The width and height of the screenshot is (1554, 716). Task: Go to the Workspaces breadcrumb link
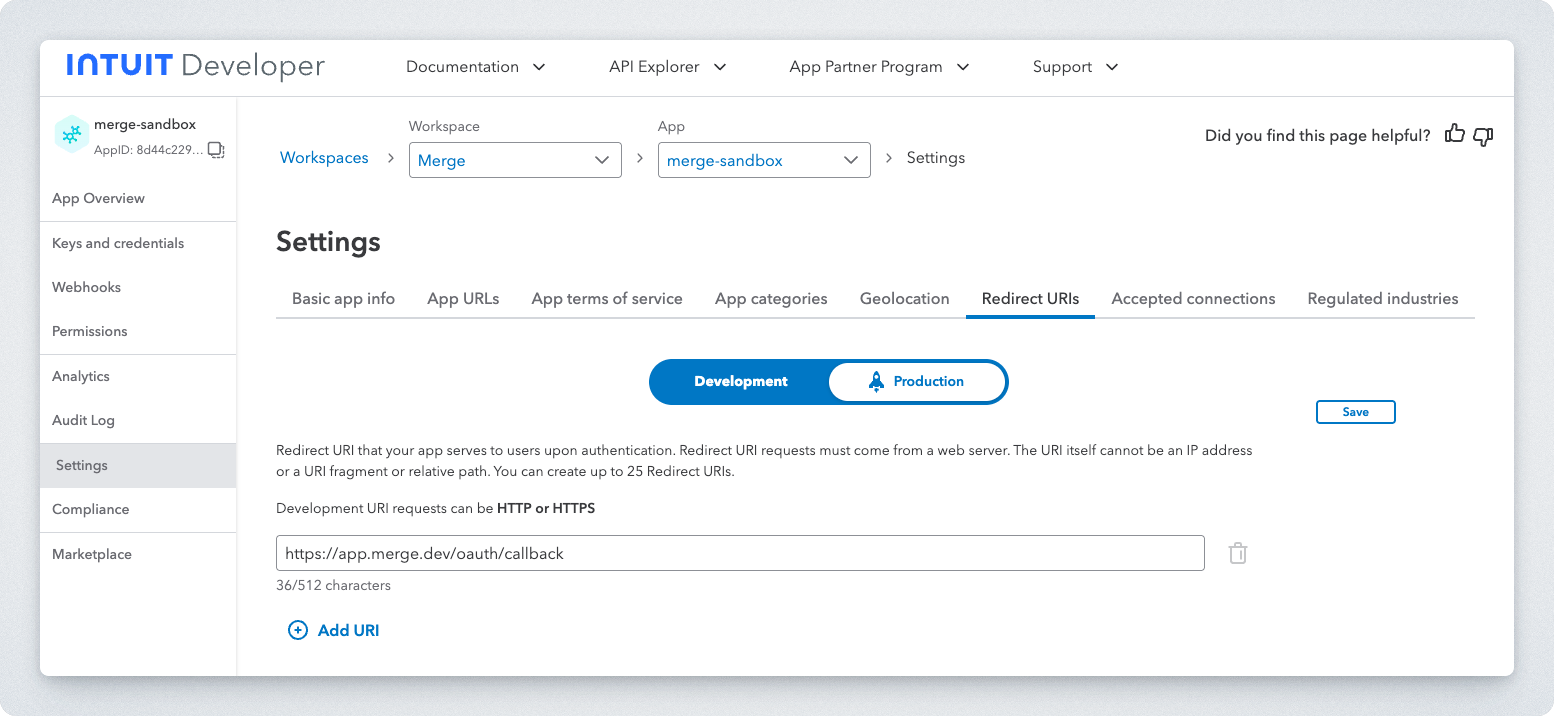pos(324,158)
